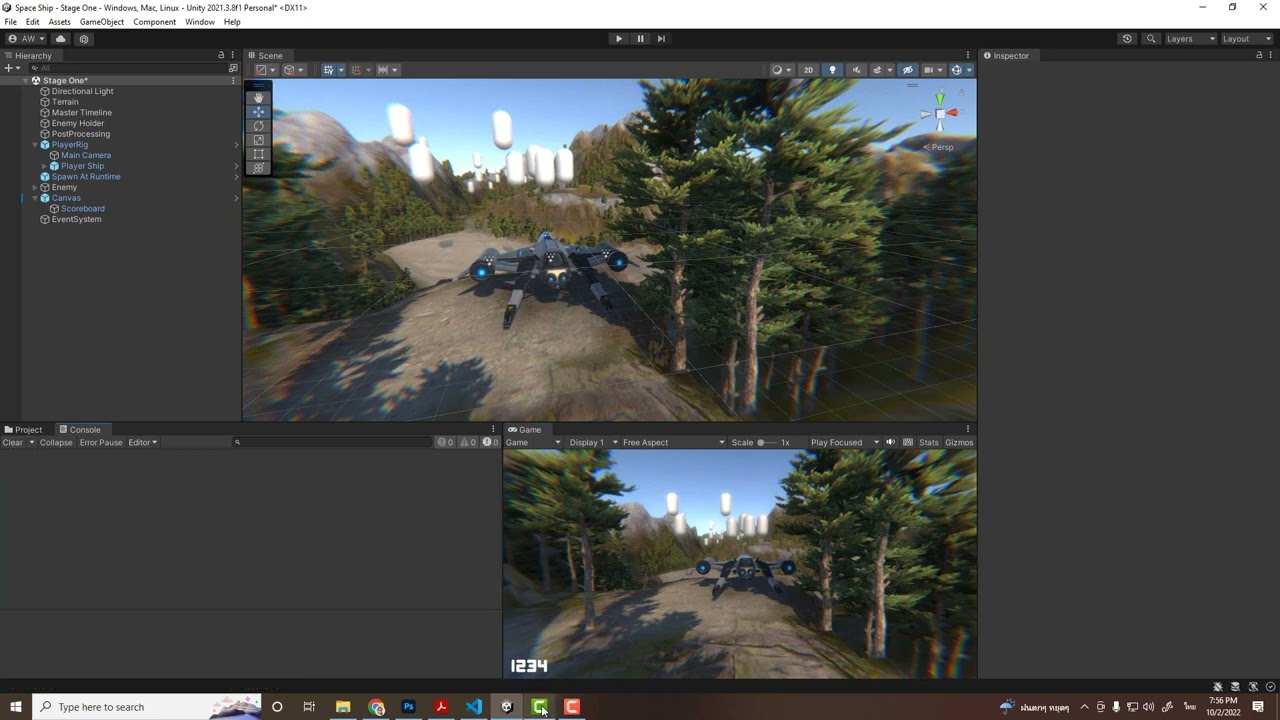Open the Cloud services icon

(60, 39)
